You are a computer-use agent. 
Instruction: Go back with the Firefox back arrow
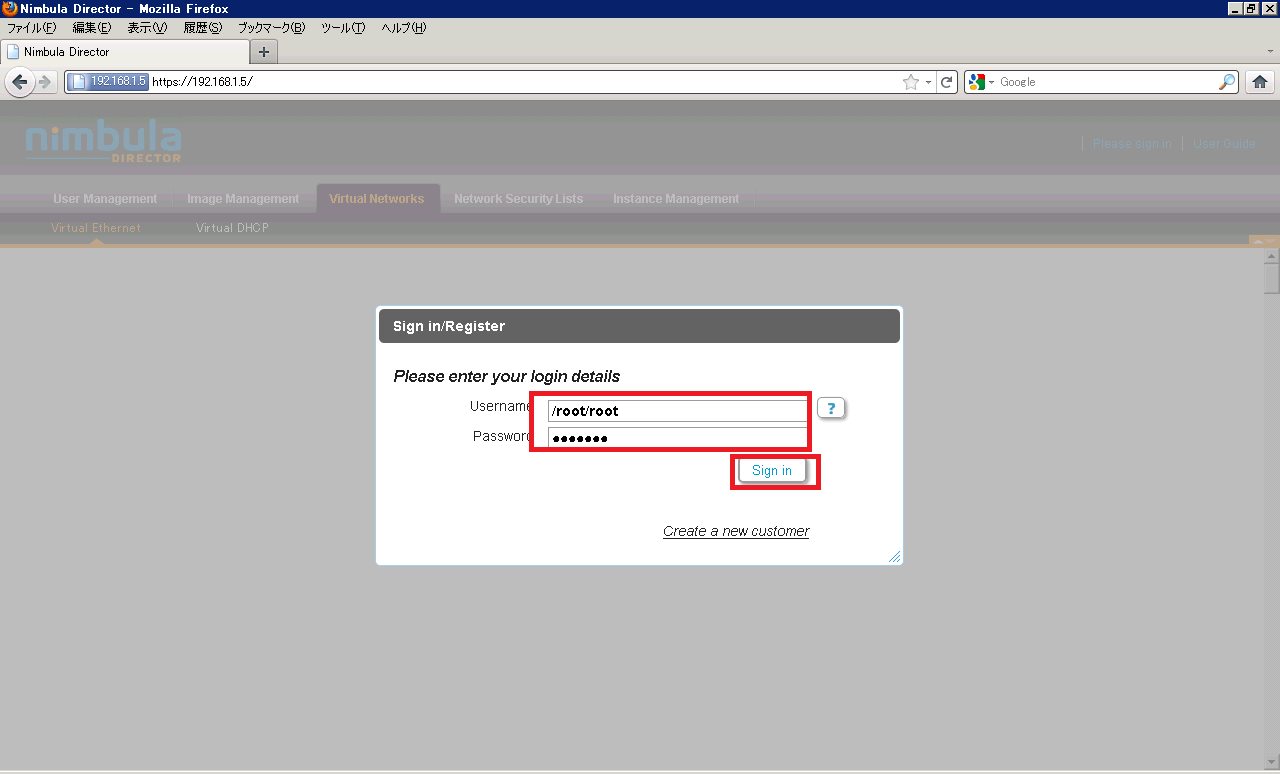[19, 82]
